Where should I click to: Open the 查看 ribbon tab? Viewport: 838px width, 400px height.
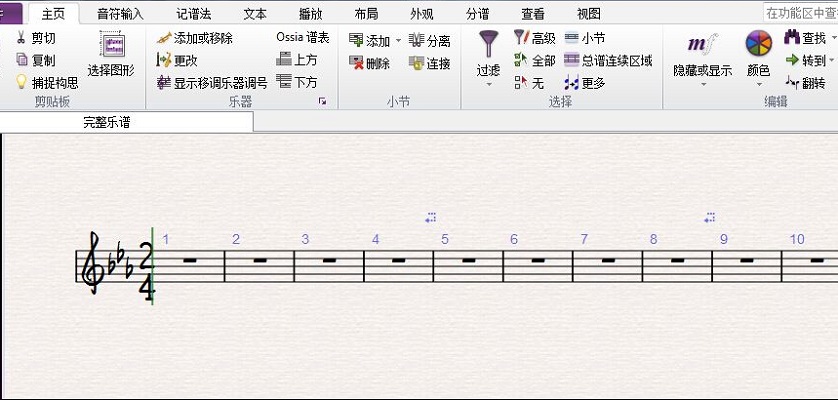tap(533, 14)
